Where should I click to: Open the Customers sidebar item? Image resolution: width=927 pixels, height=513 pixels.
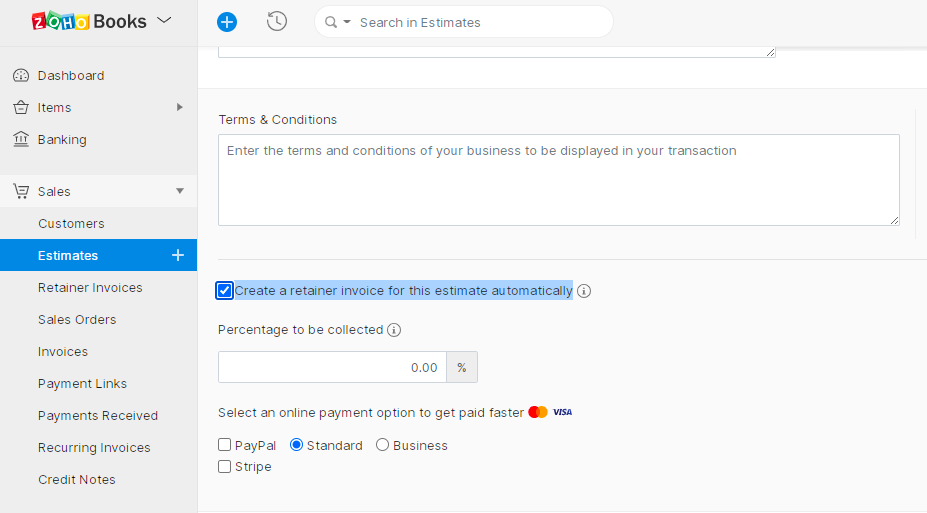pos(71,224)
